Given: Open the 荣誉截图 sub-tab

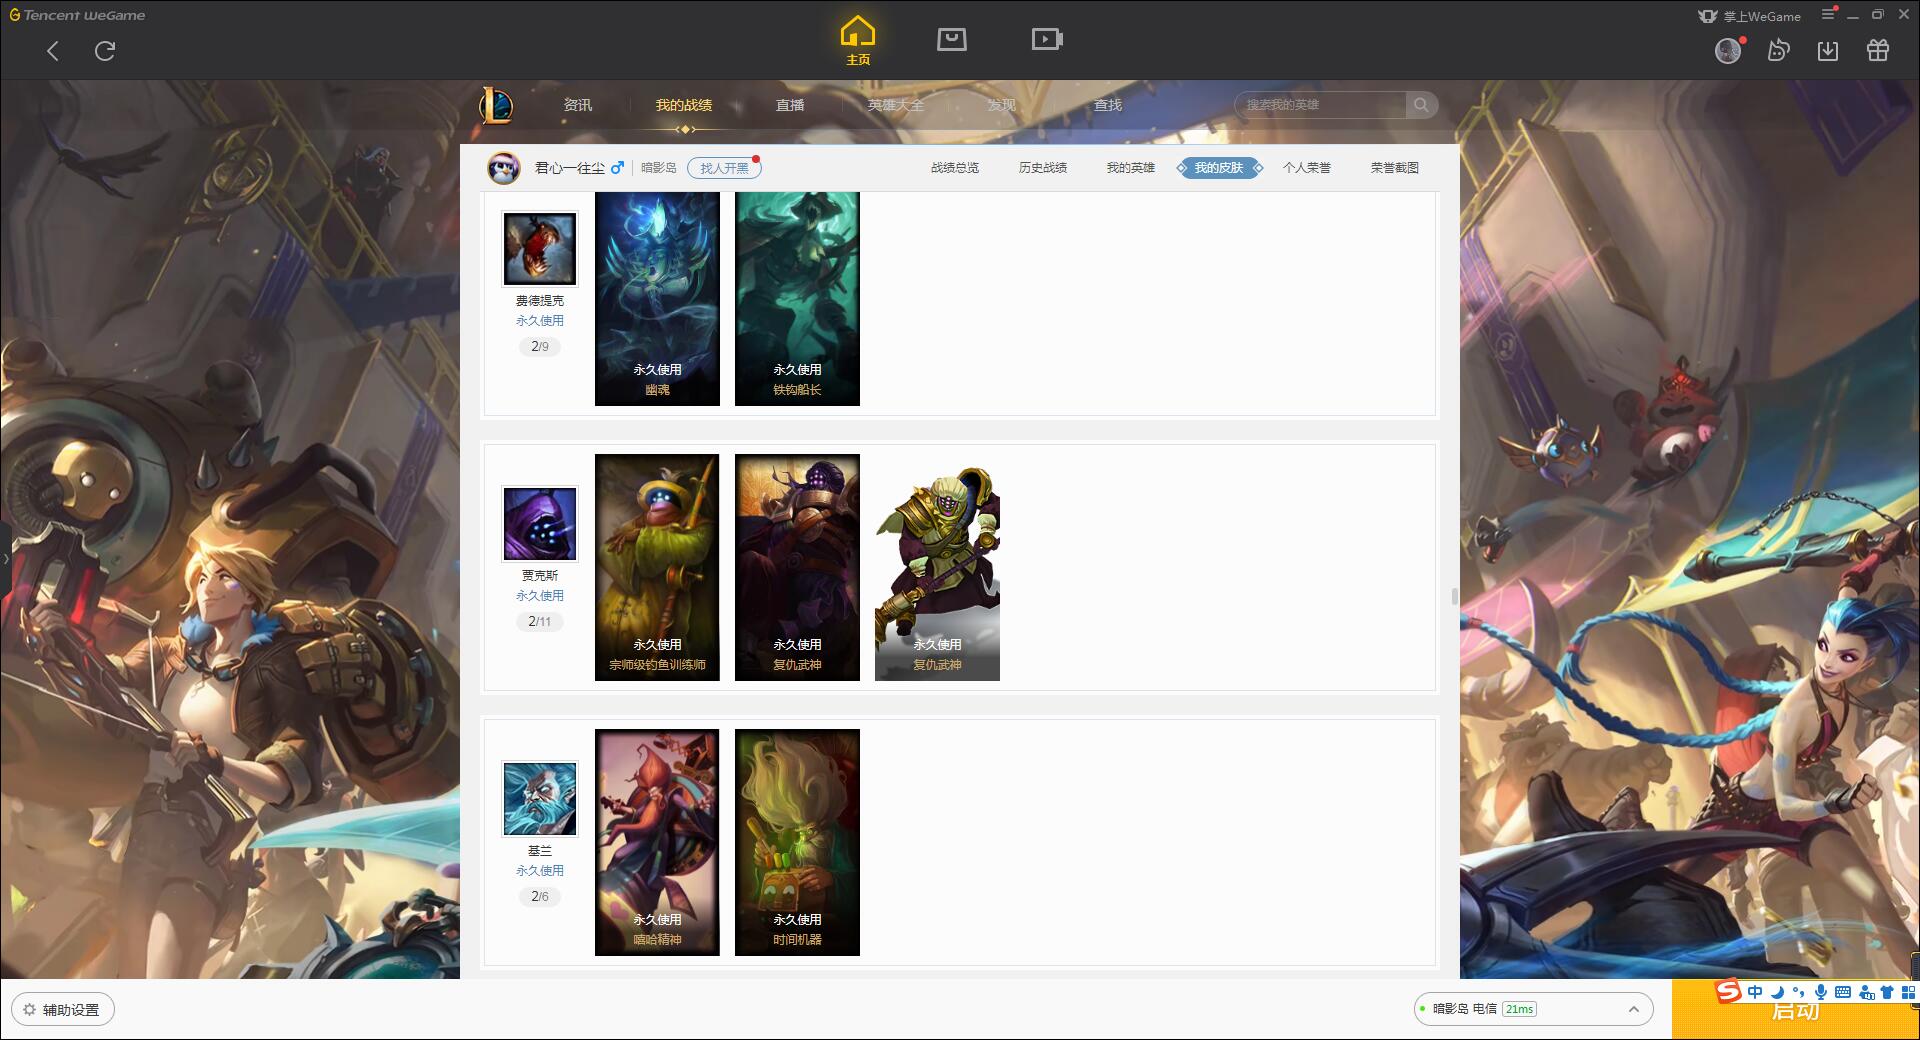Looking at the screenshot, I should (1395, 168).
